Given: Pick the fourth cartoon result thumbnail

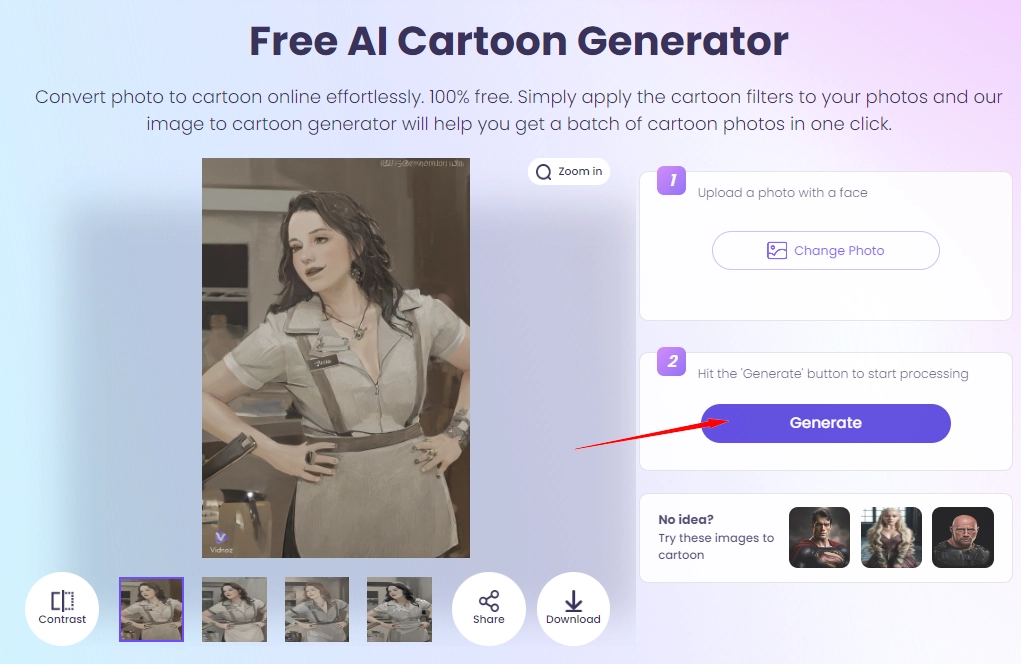Looking at the screenshot, I should pos(399,609).
